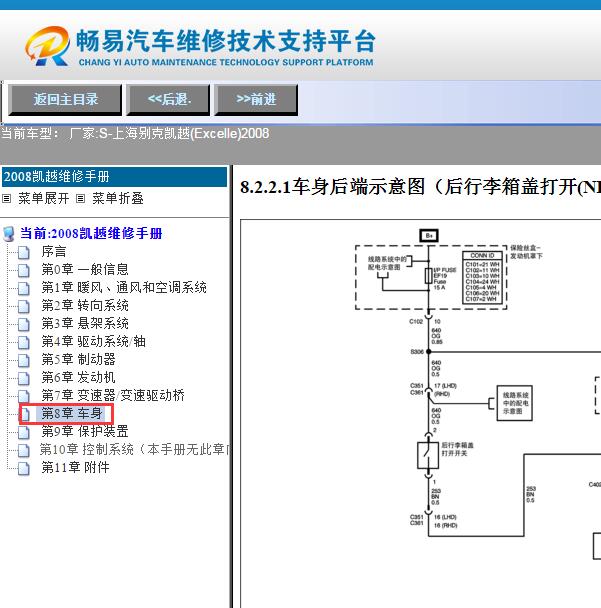Click the page icon beside 第4章

point(24,342)
